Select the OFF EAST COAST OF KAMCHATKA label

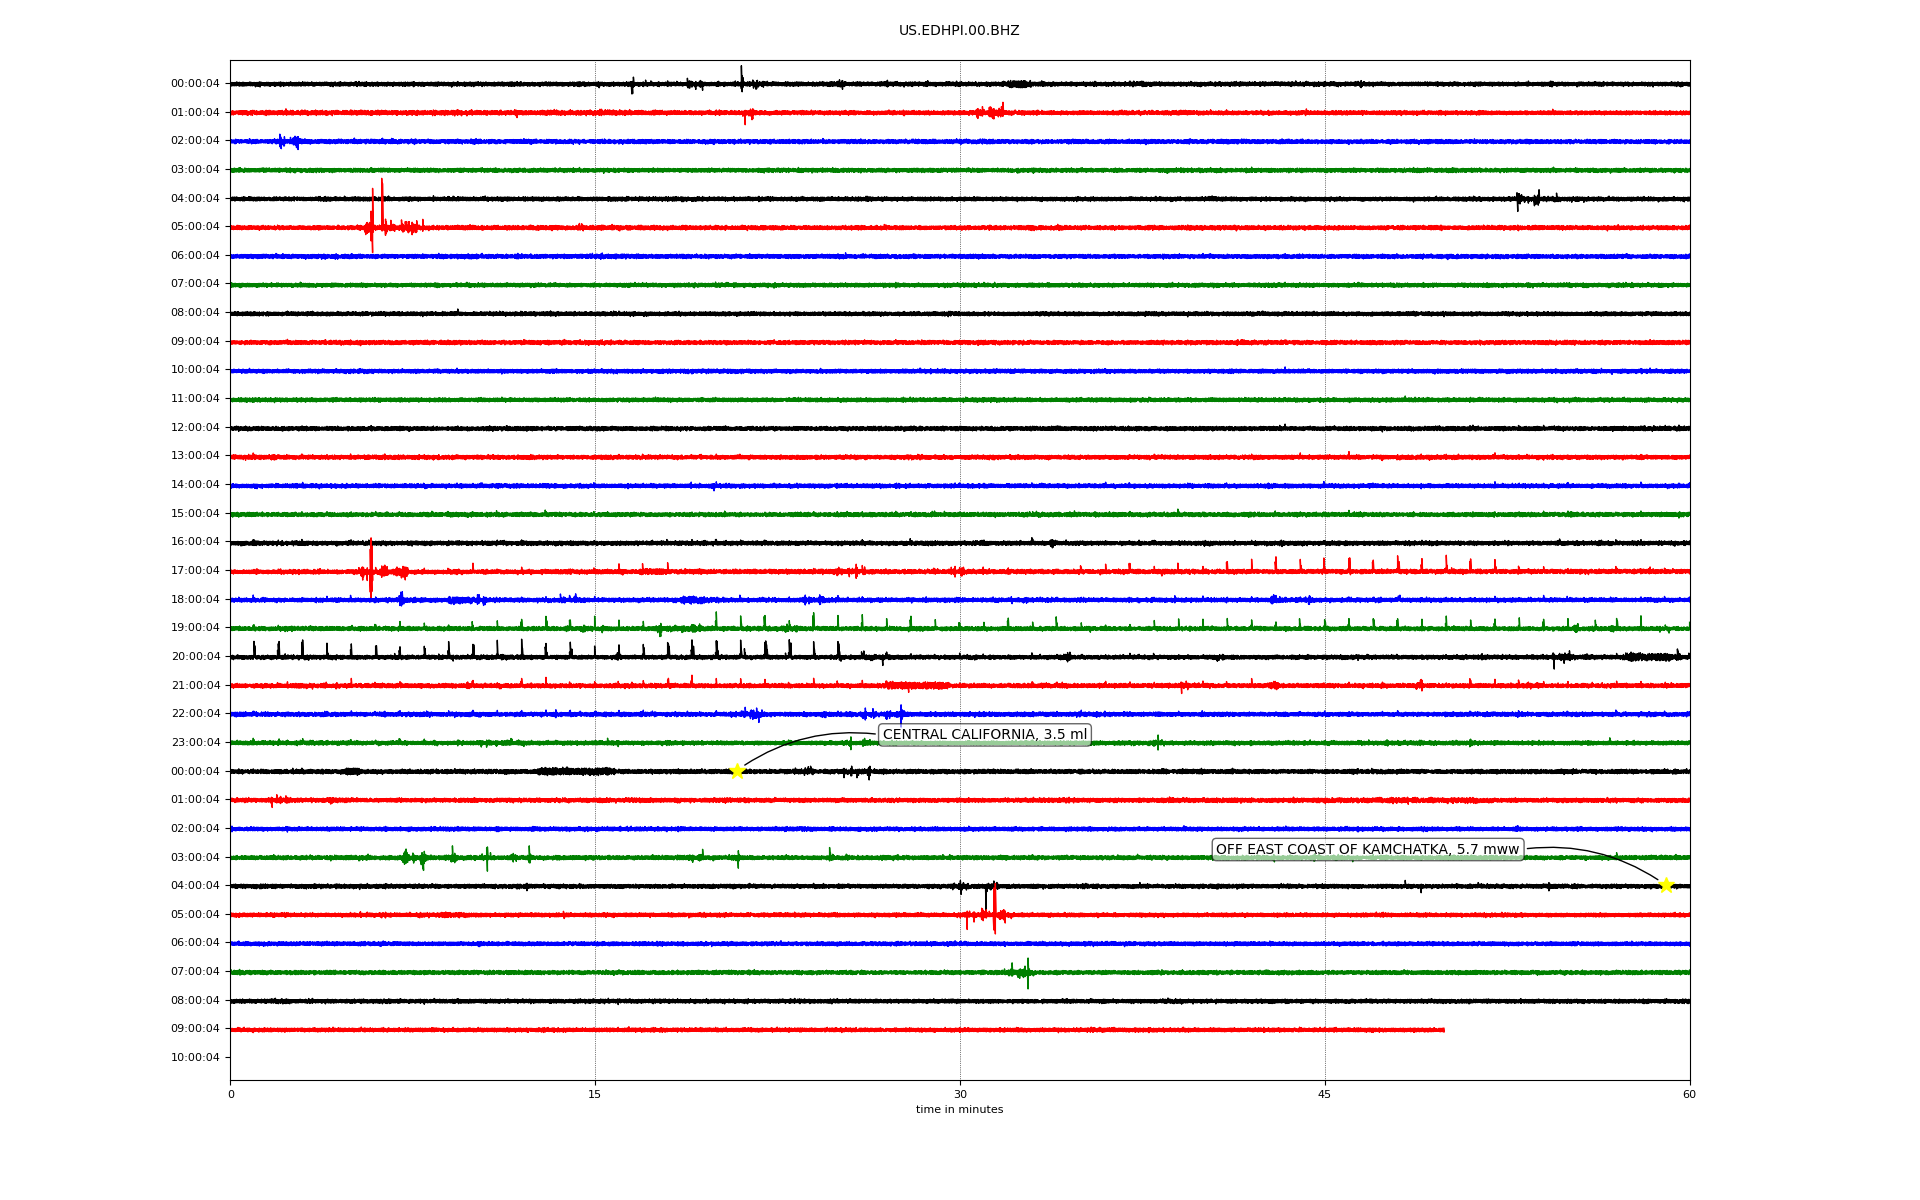1366,850
